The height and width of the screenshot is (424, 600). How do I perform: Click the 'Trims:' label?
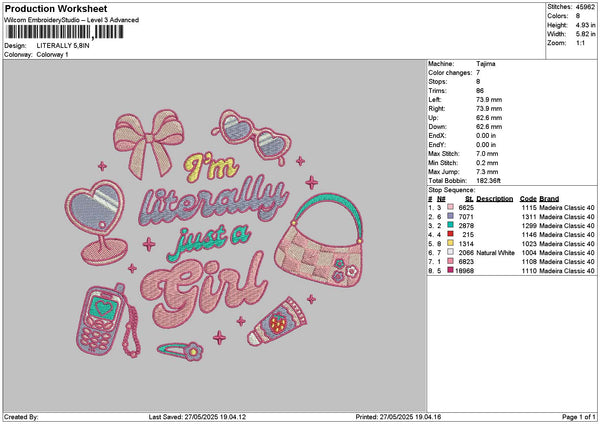[x=437, y=91]
